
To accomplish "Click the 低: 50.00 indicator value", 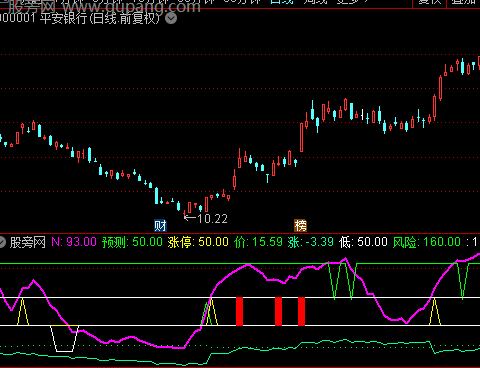I will point(363,242).
